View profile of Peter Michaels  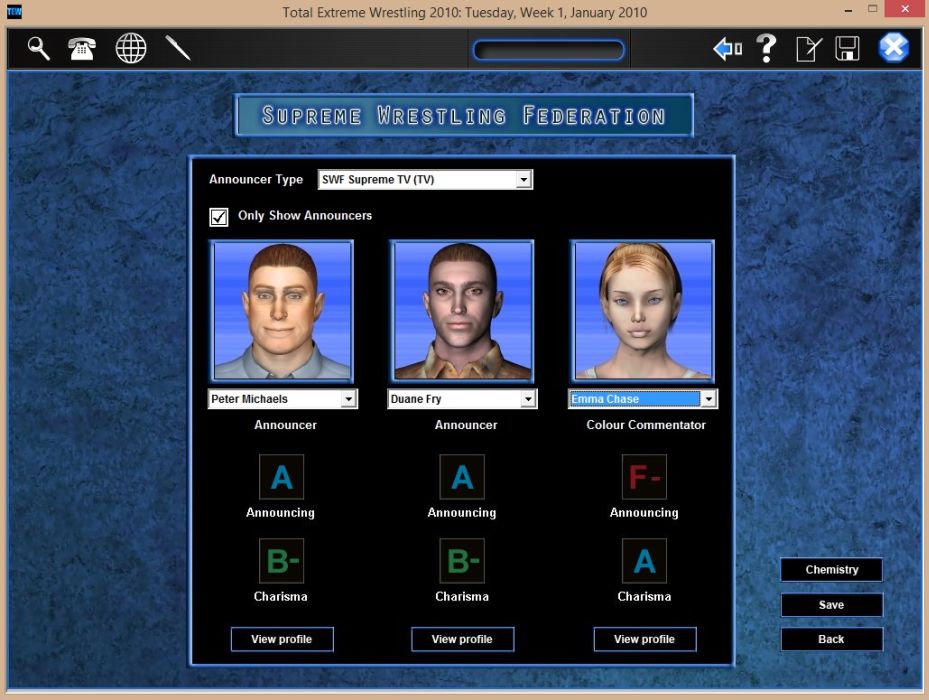tap(282, 639)
